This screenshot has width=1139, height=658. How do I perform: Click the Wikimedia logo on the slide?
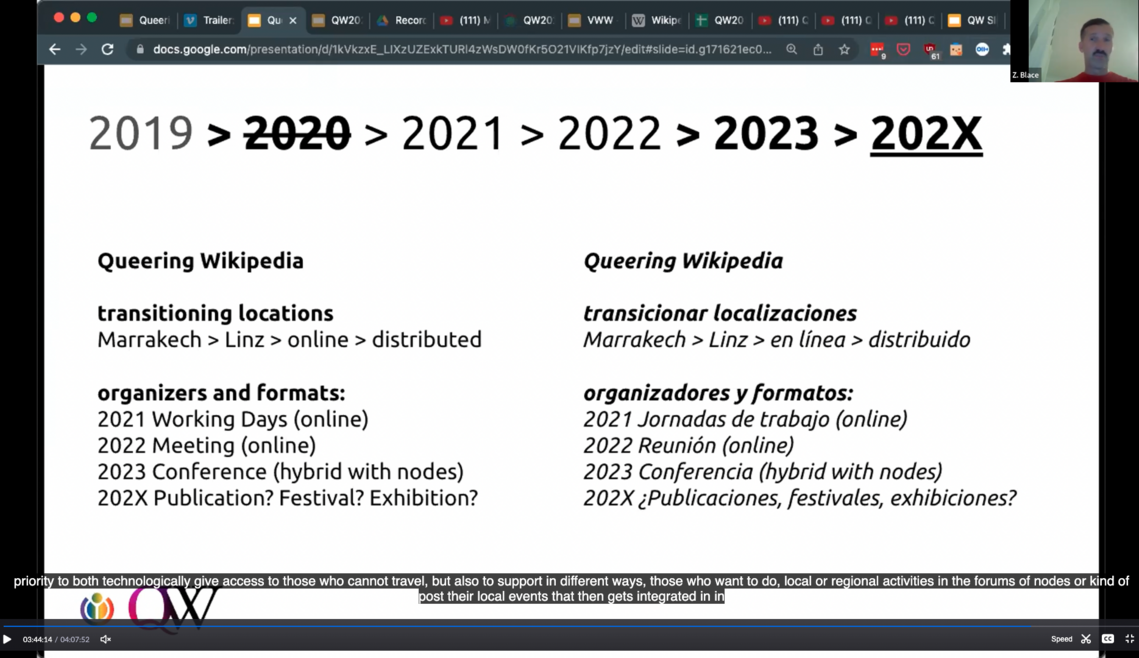point(97,609)
